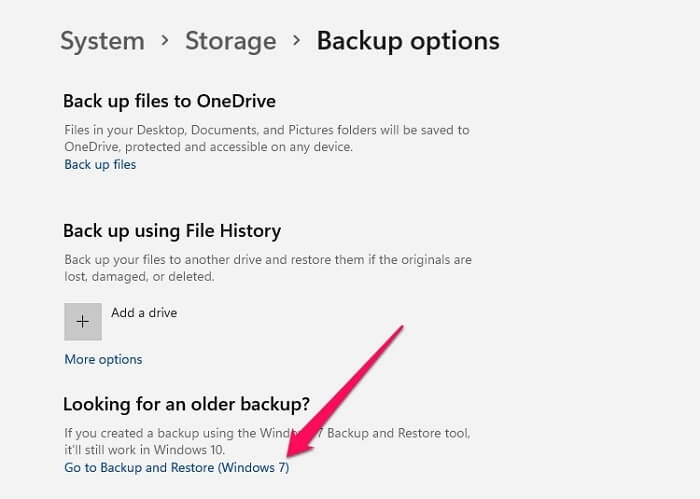
Task: Click the chevron between System and Storage
Action: pos(165,41)
